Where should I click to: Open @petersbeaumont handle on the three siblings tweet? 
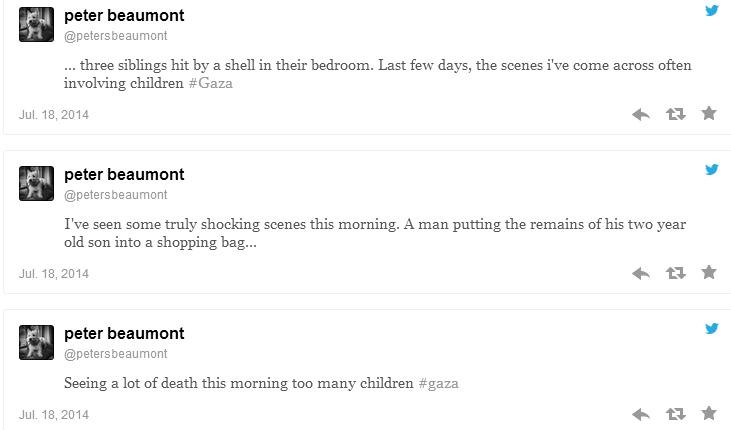[x=116, y=36]
